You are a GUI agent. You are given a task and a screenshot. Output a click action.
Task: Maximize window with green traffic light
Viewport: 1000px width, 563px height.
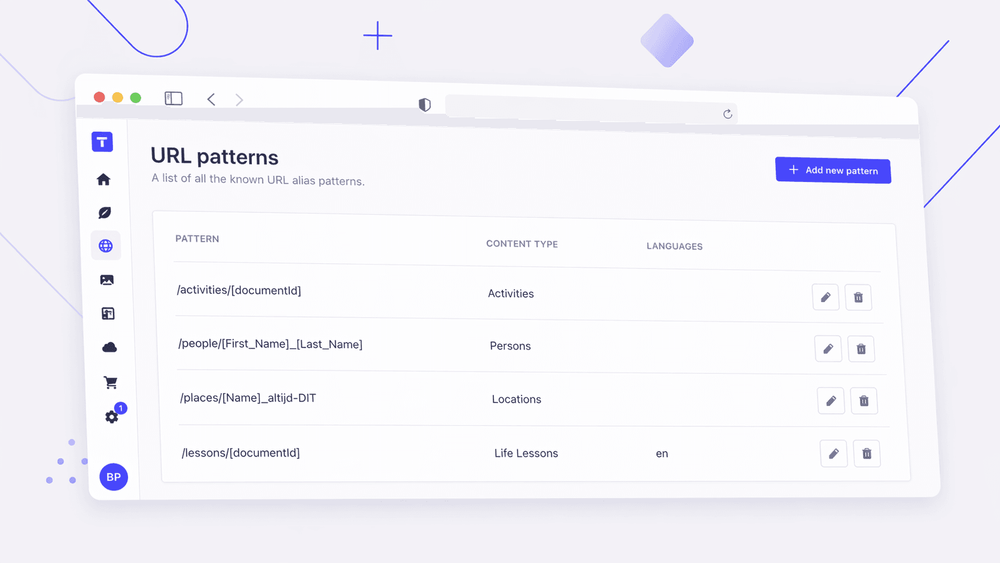pos(135,98)
